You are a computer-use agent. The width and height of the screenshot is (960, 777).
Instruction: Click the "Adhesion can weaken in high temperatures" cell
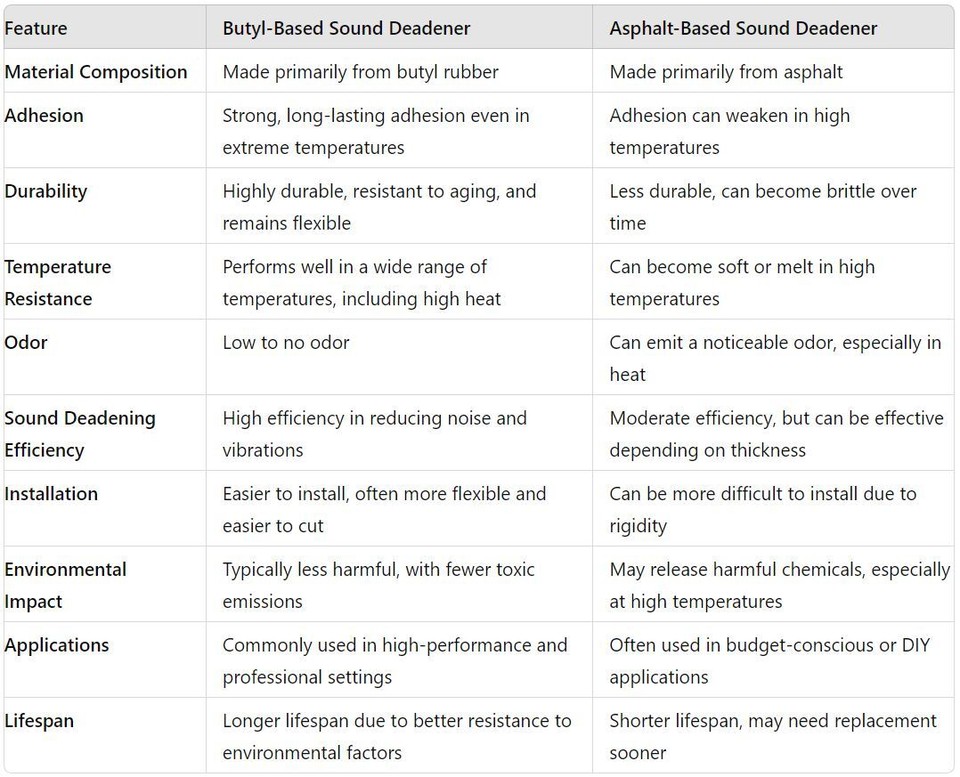[729, 131]
